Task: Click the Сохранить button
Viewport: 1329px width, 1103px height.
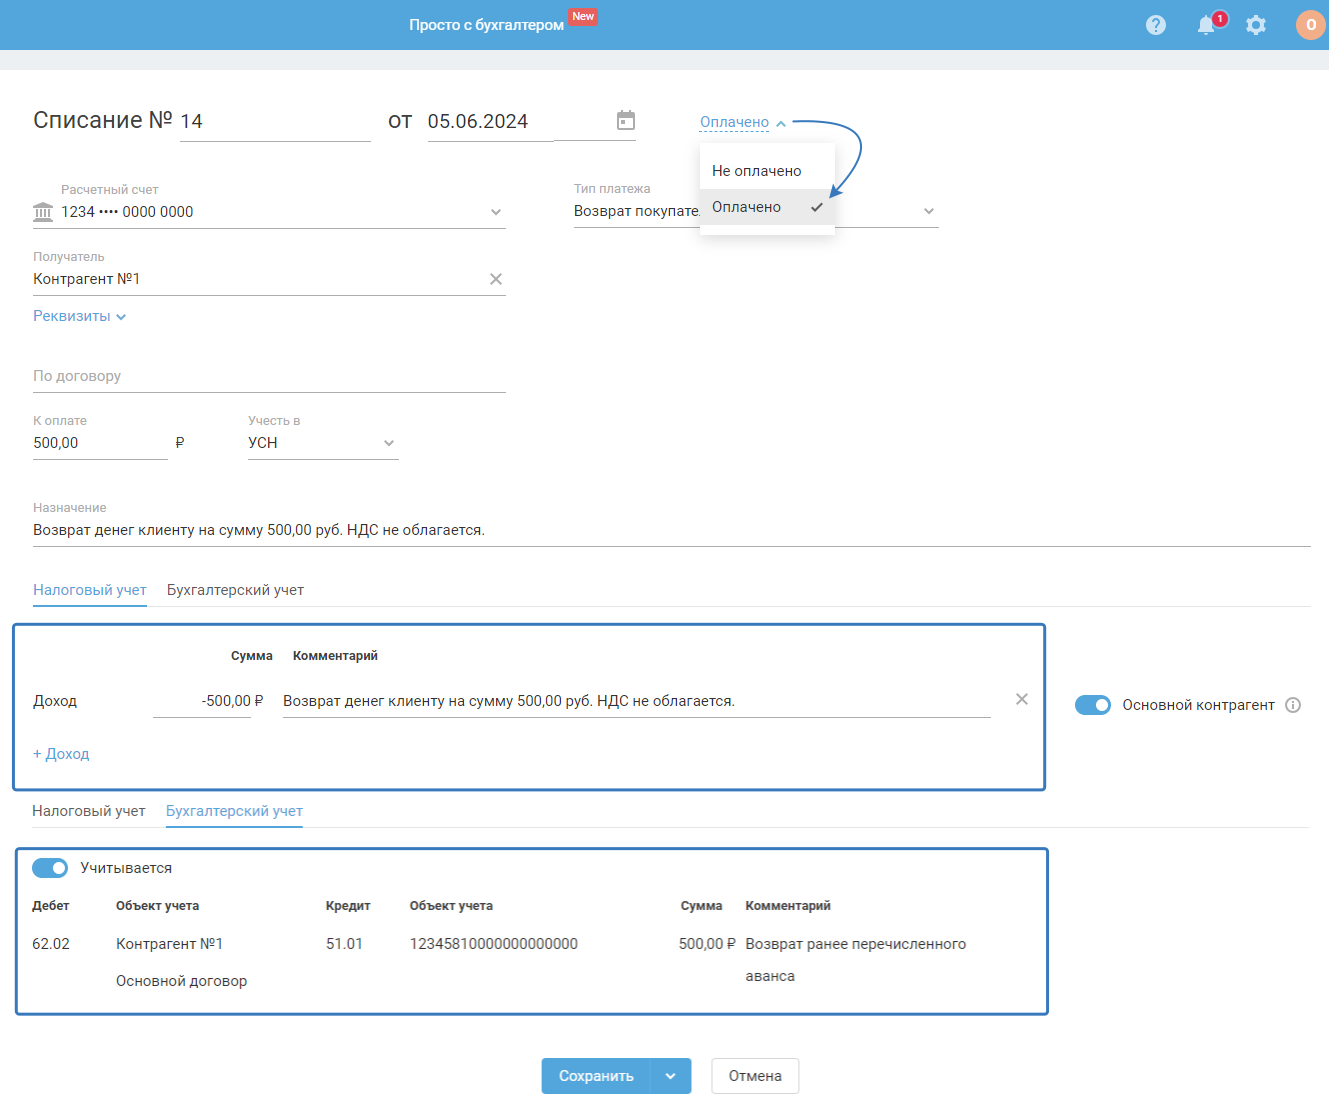Action: tap(596, 1076)
